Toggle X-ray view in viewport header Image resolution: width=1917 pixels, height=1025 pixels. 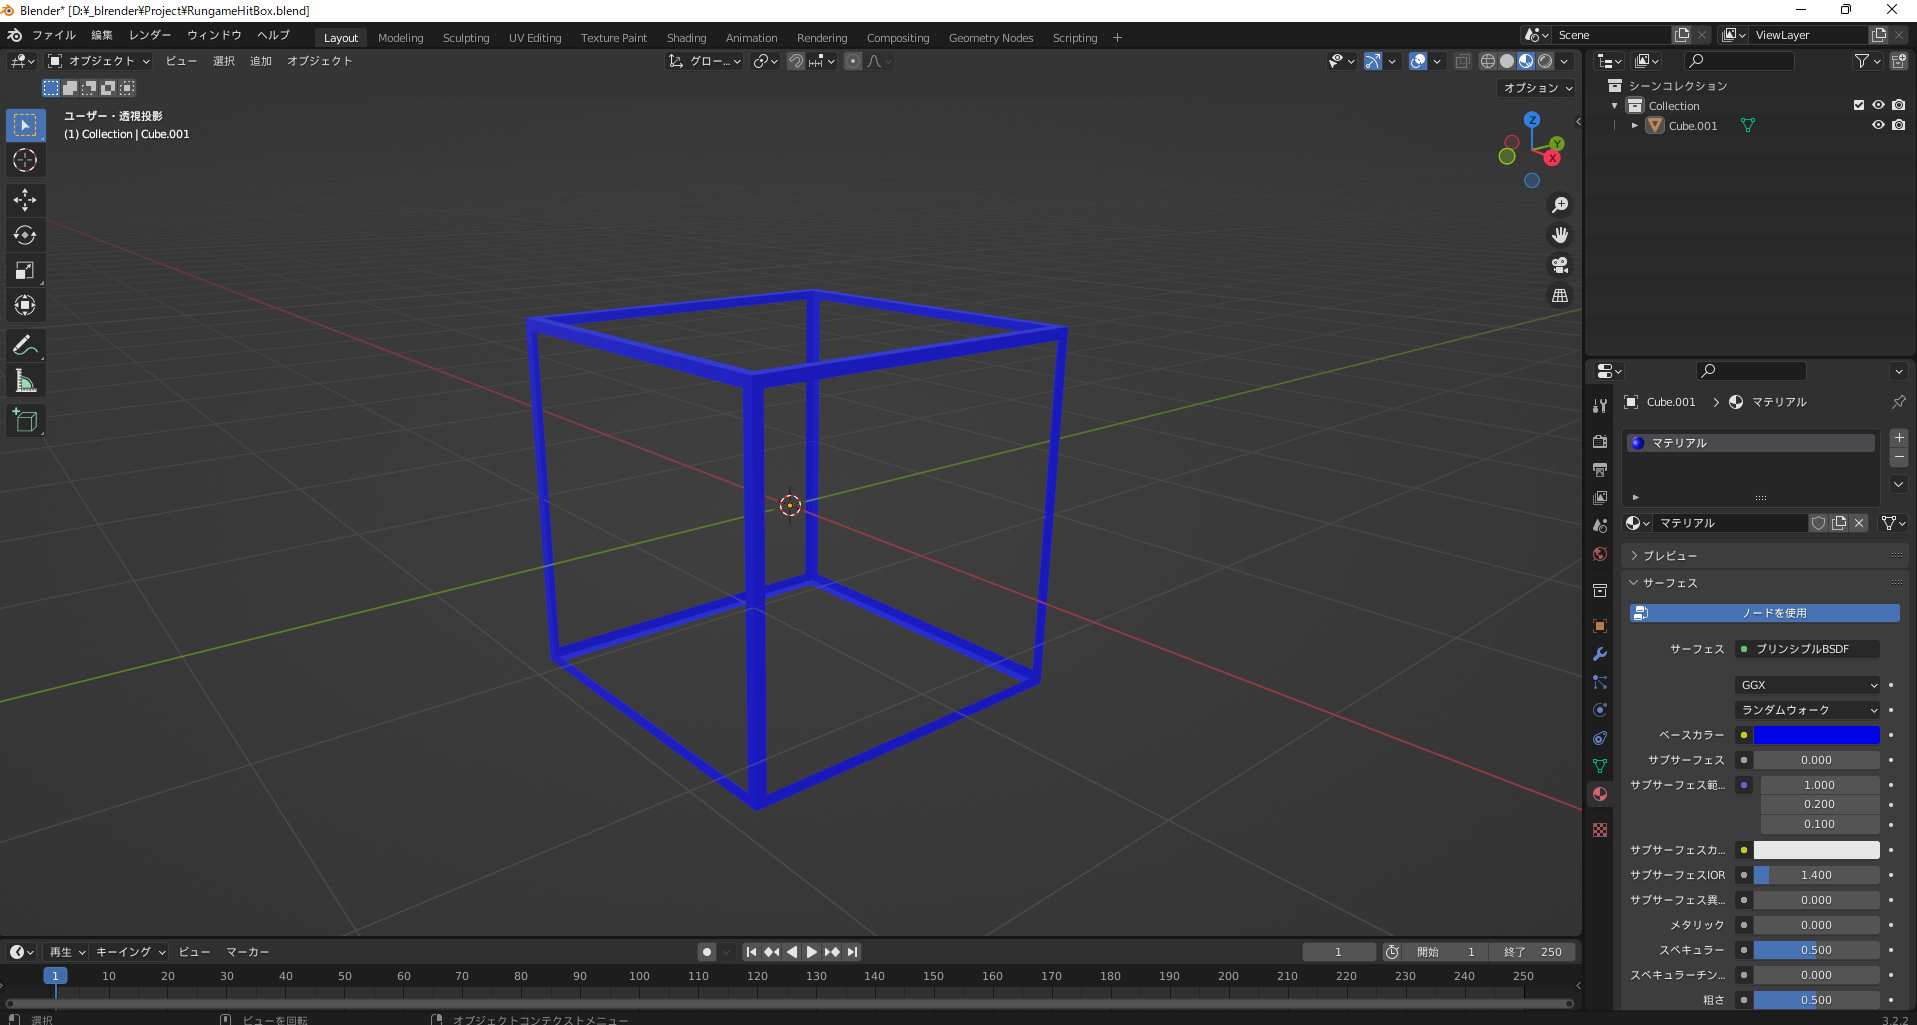(1462, 61)
